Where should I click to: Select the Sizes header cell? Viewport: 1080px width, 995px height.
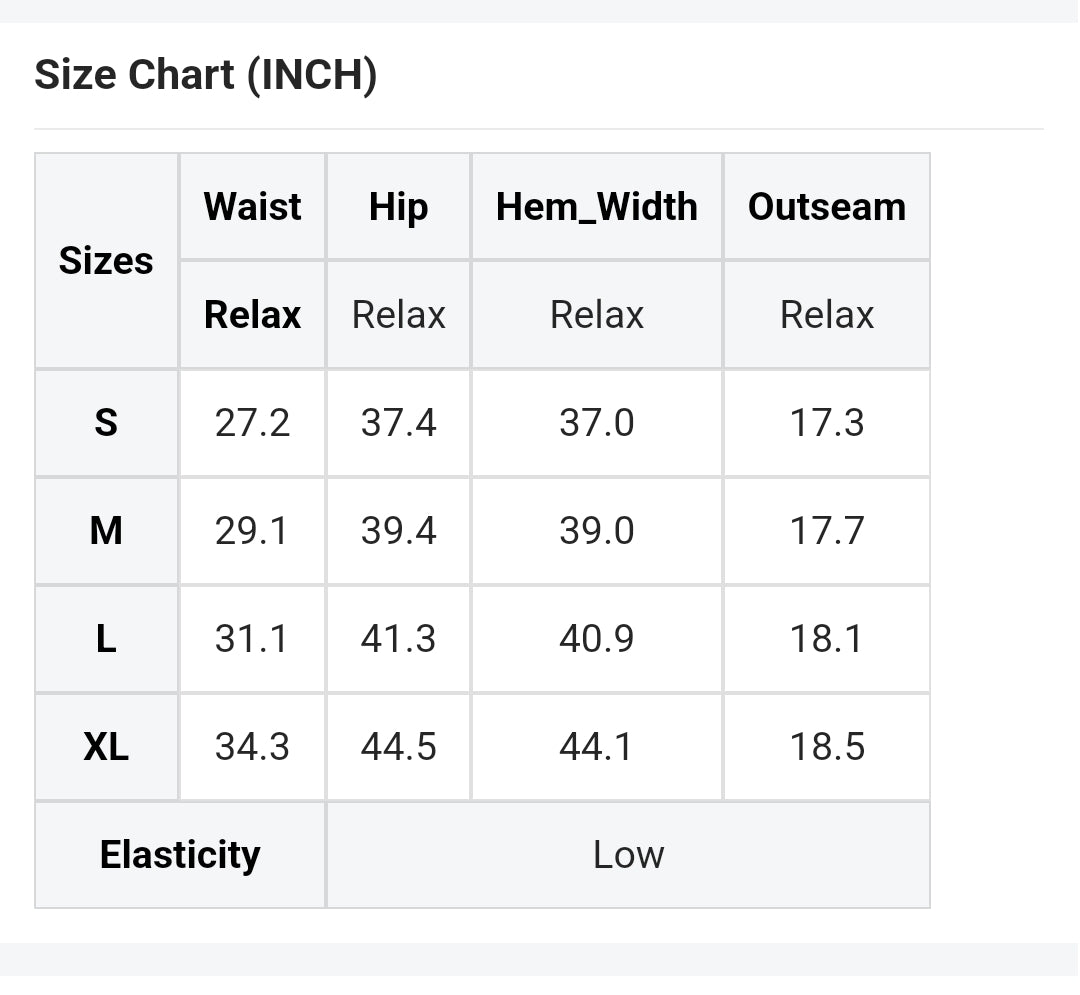(x=106, y=261)
